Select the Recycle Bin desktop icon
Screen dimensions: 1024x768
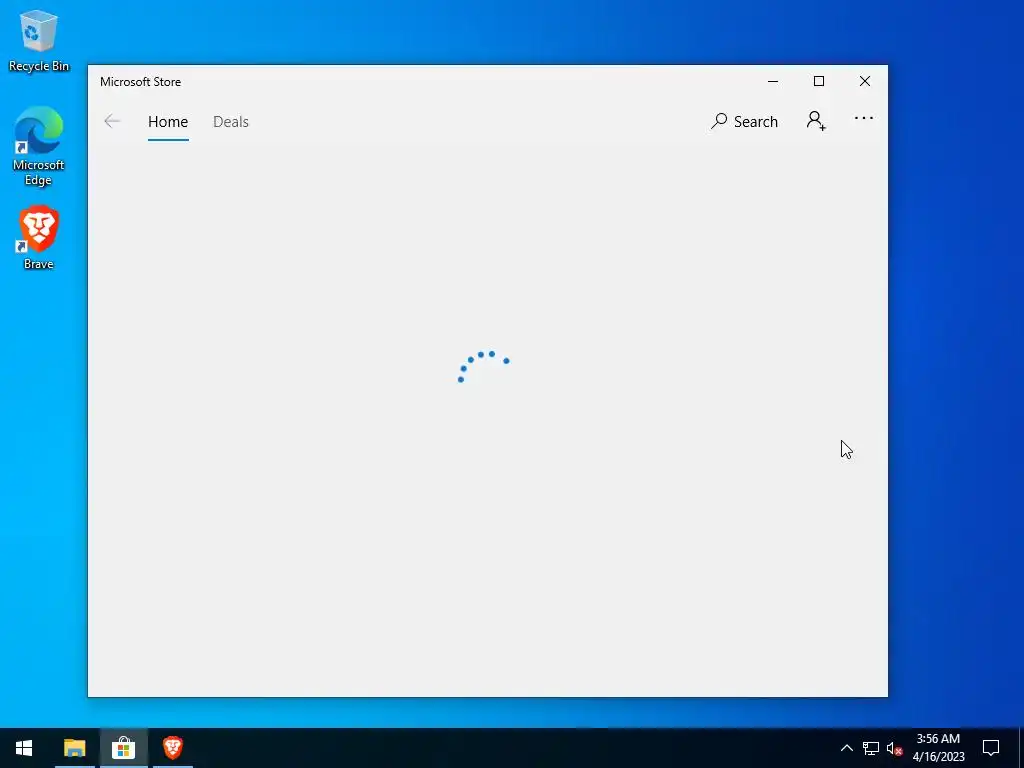39,40
